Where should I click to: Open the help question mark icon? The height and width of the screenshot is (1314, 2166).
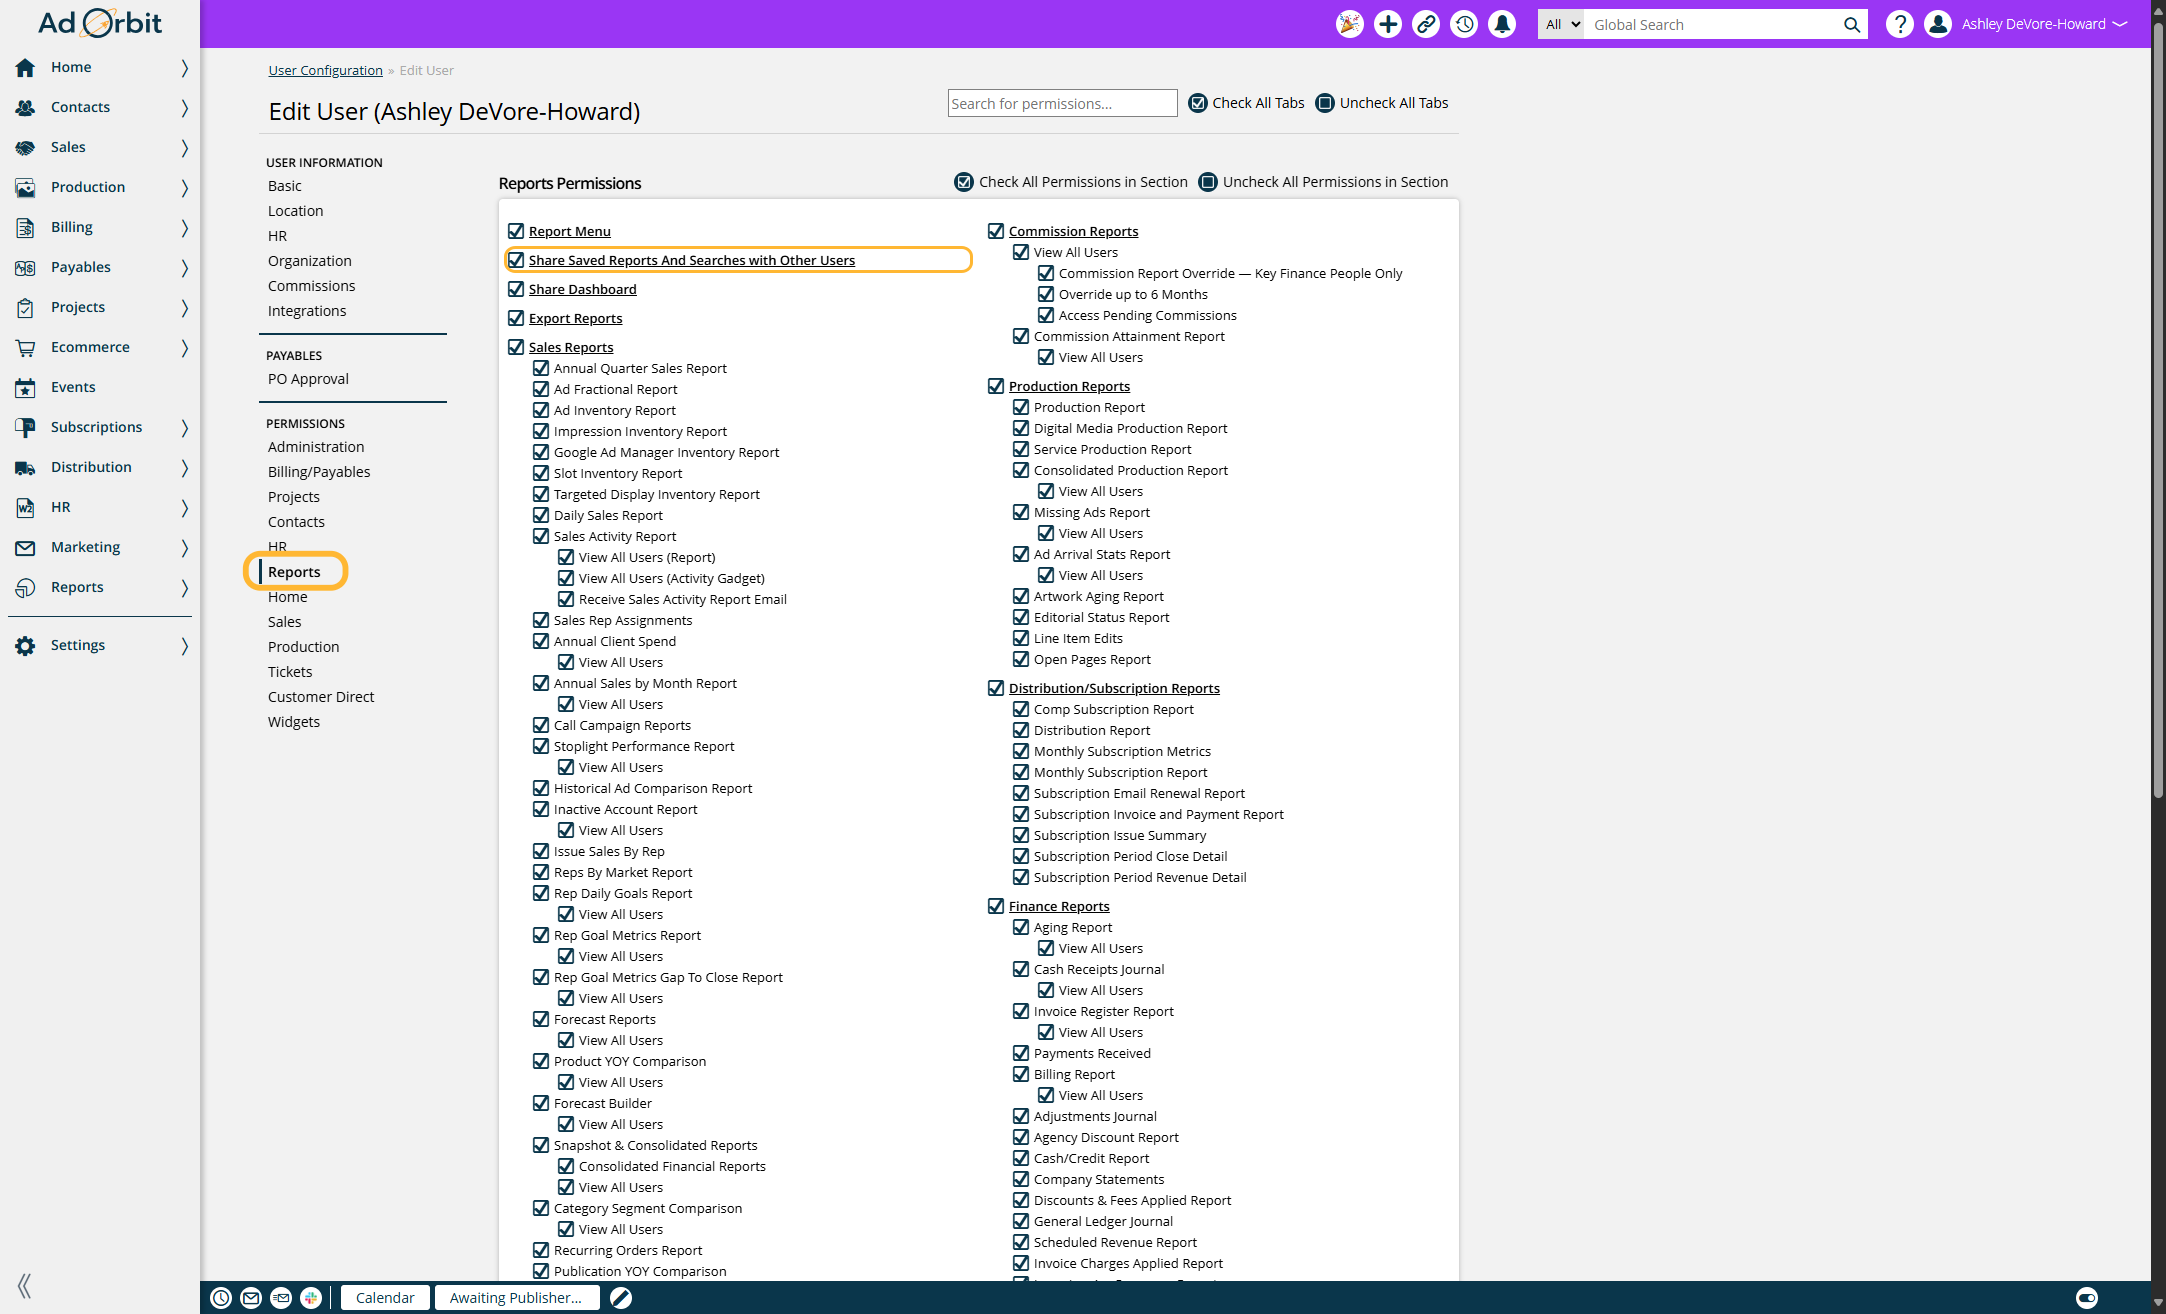point(1899,24)
